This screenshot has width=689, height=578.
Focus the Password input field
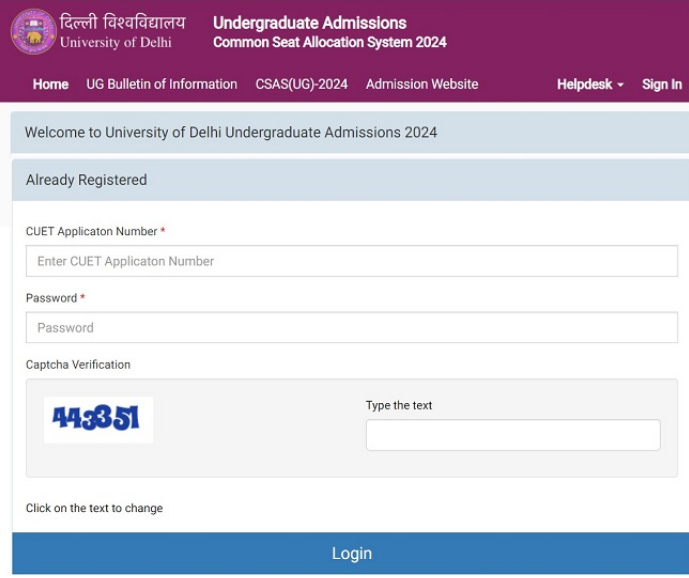[x=352, y=327]
